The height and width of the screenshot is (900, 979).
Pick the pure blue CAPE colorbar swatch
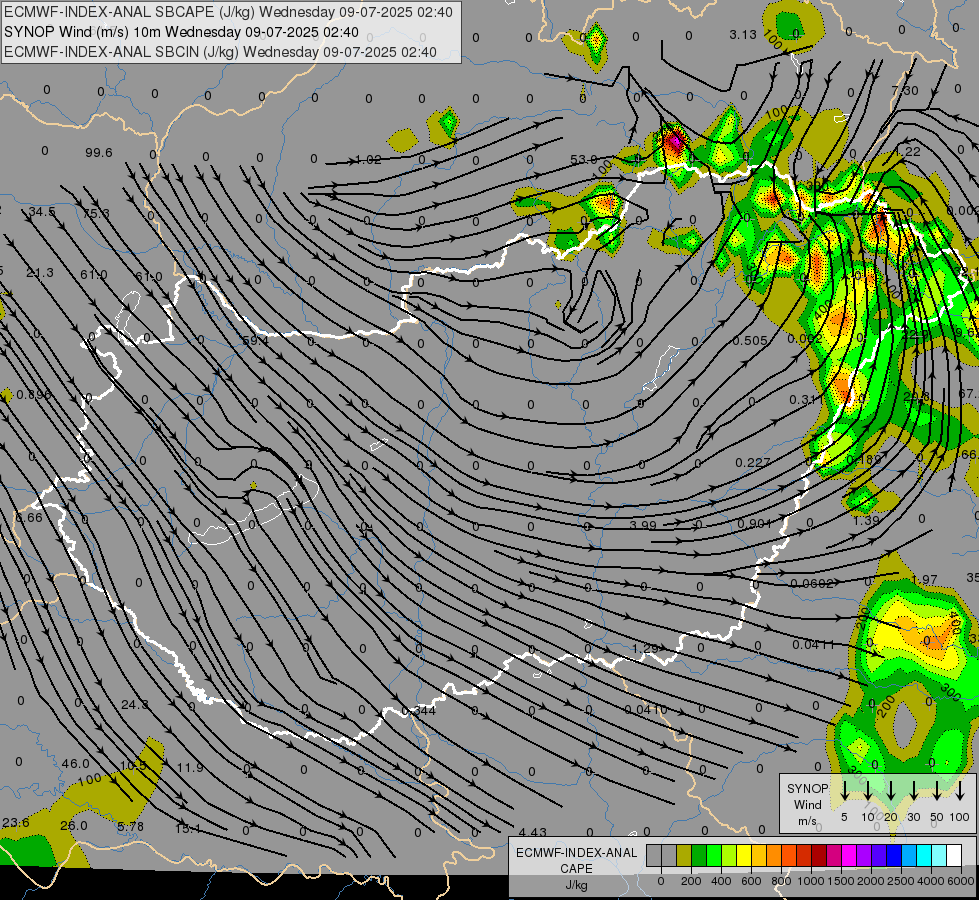point(893,855)
